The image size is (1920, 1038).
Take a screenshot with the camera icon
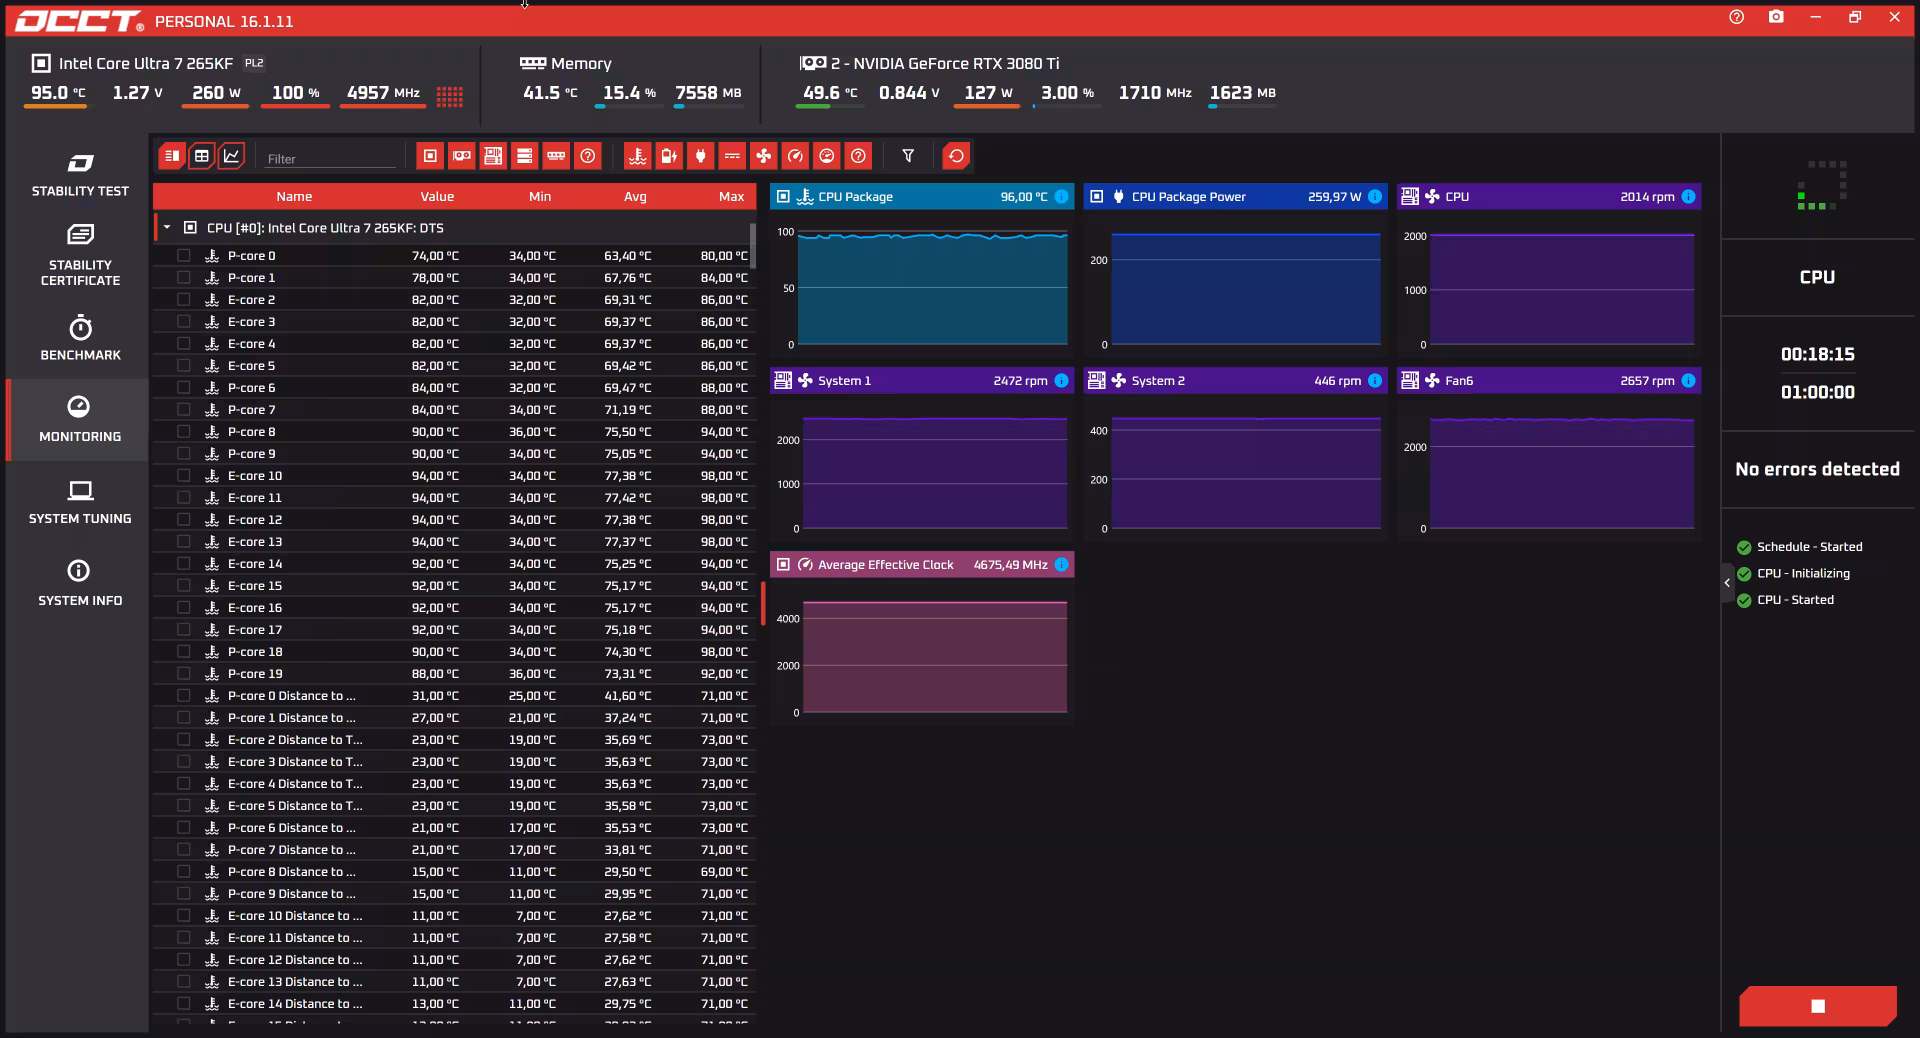pyautogui.click(x=1776, y=17)
